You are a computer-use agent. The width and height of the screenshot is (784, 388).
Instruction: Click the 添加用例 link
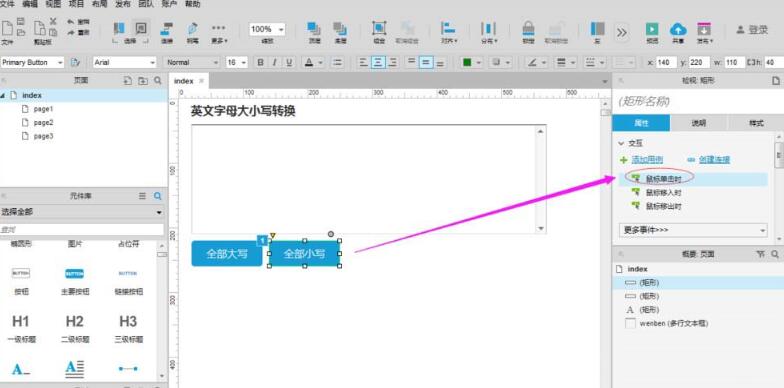[x=647, y=160]
